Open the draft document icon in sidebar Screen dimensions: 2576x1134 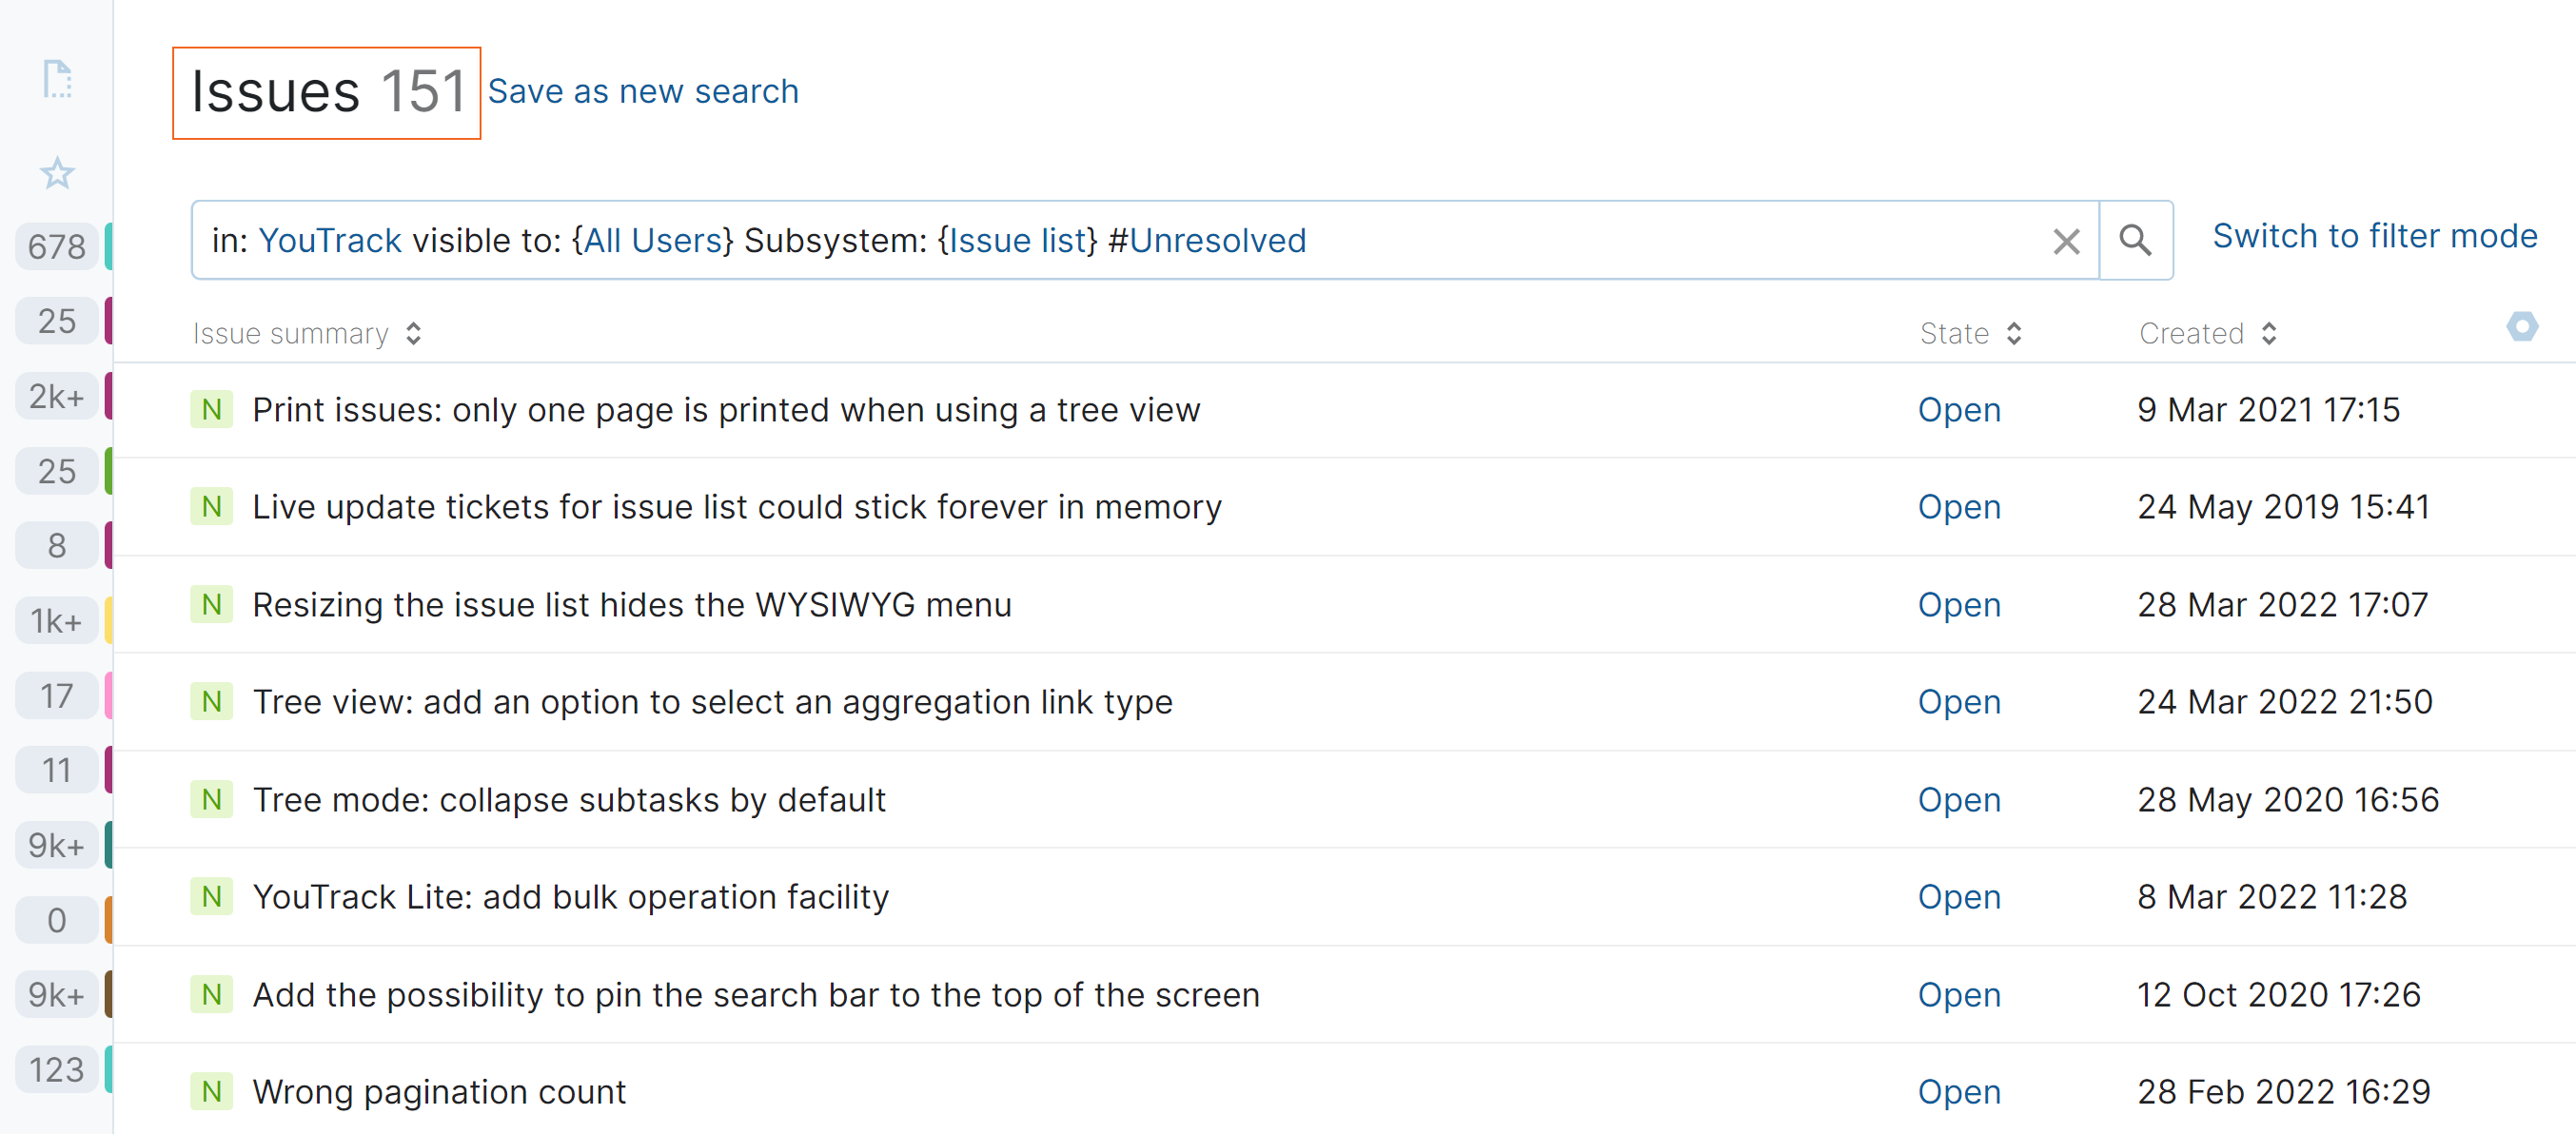[57, 79]
